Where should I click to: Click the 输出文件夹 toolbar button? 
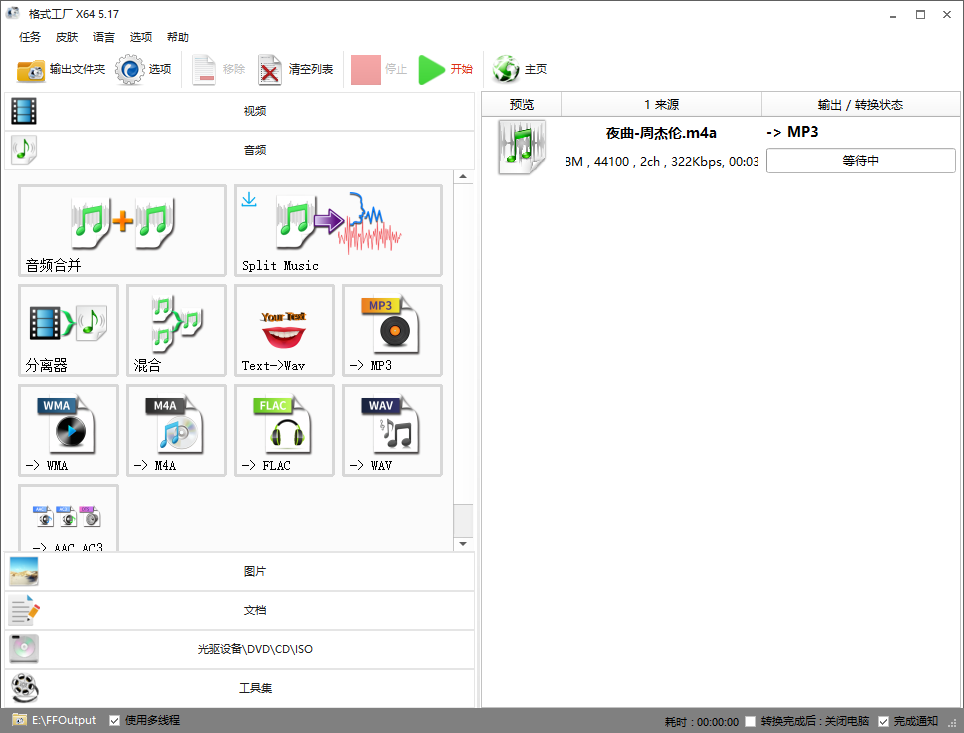tap(61, 69)
